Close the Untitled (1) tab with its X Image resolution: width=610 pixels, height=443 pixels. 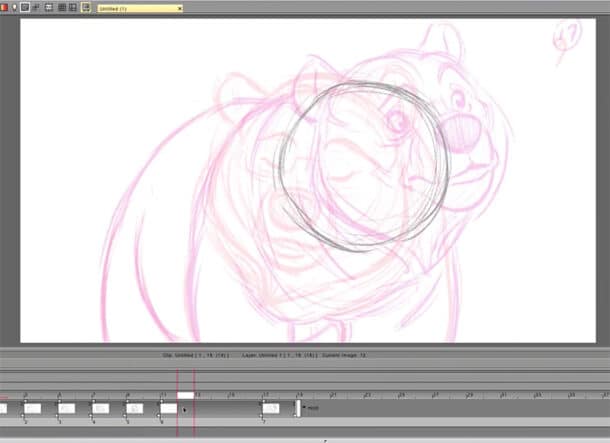(179, 8)
